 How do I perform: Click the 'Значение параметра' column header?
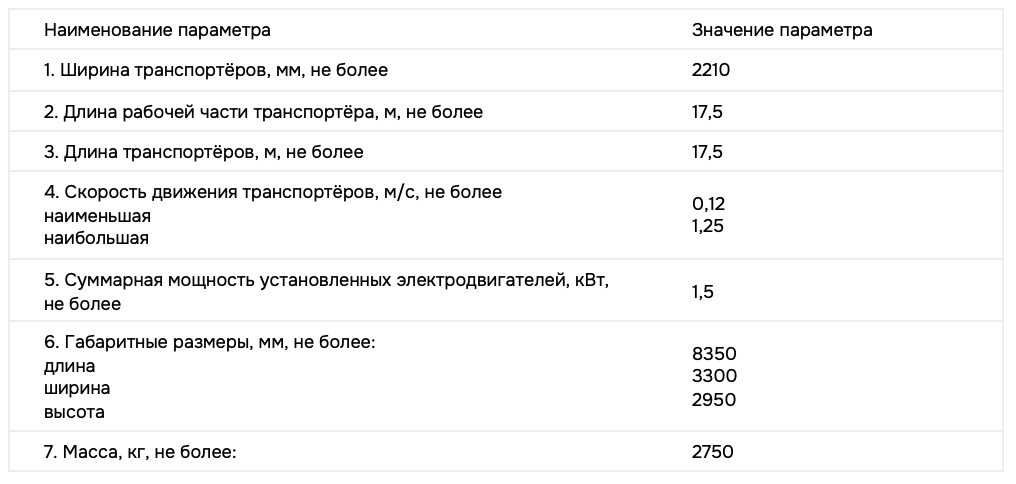click(782, 30)
